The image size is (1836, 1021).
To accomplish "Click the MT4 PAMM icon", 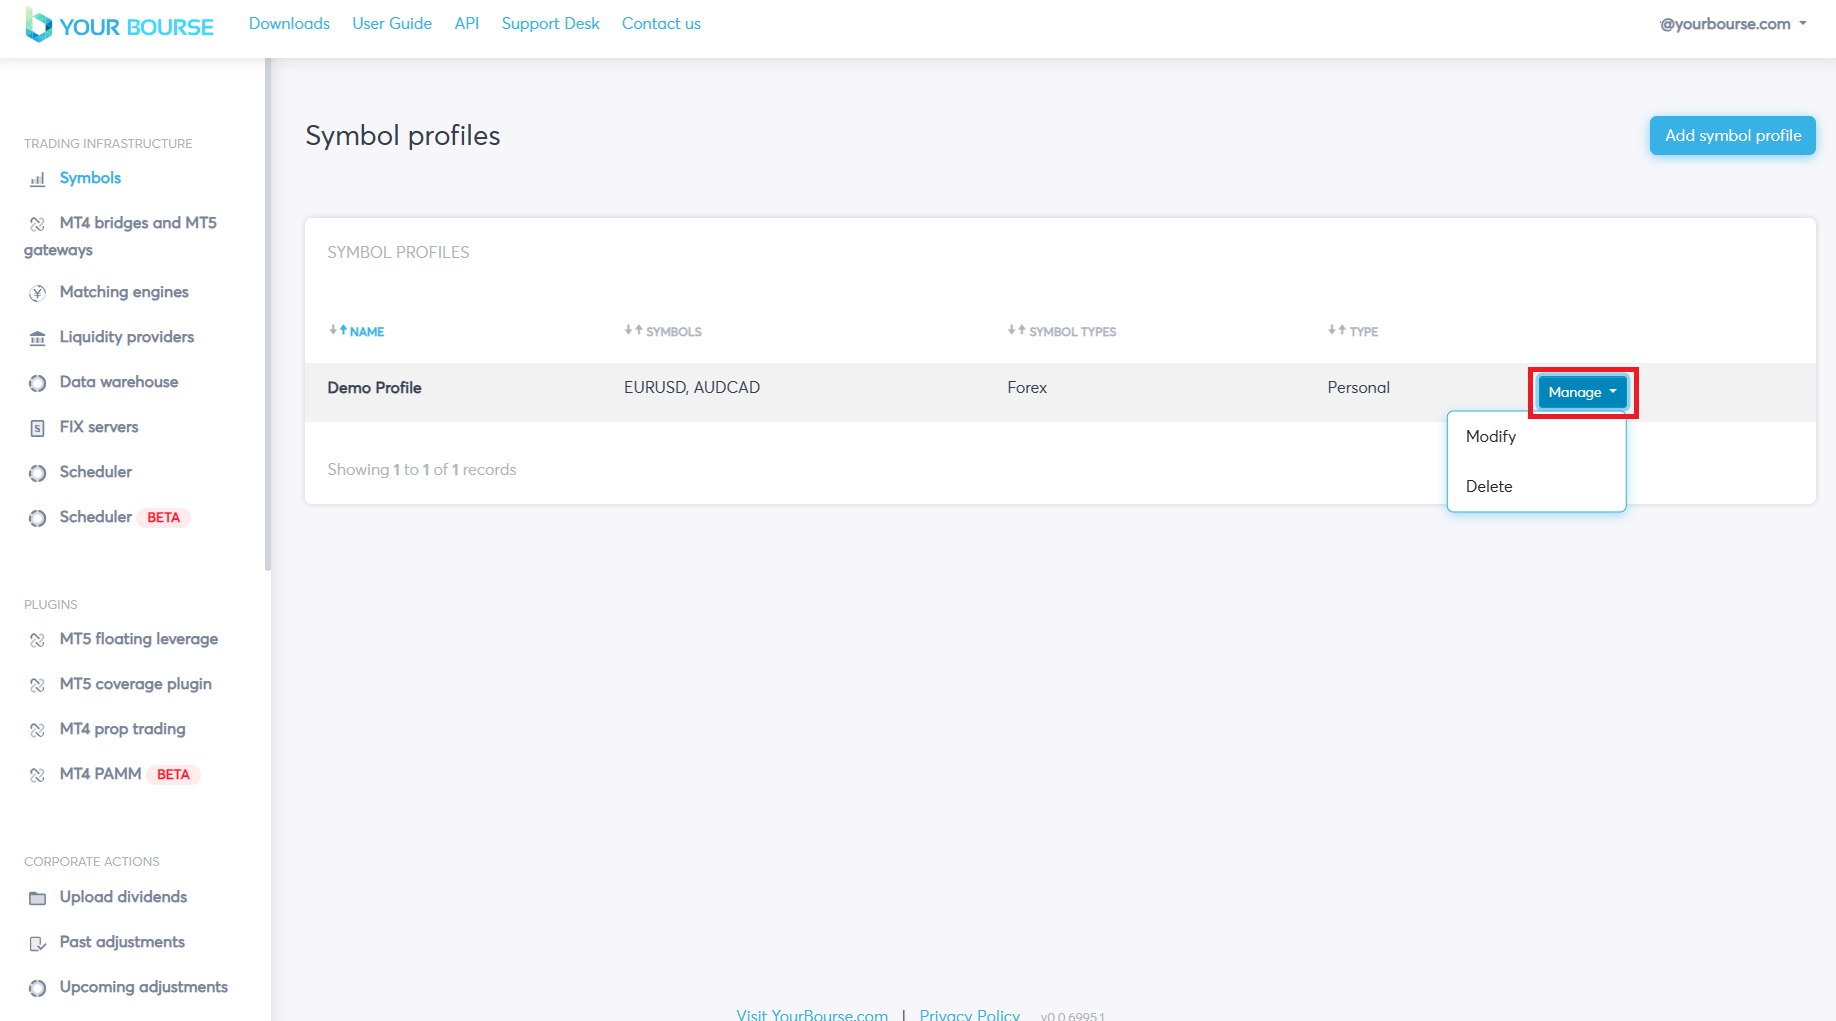I will coord(37,775).
